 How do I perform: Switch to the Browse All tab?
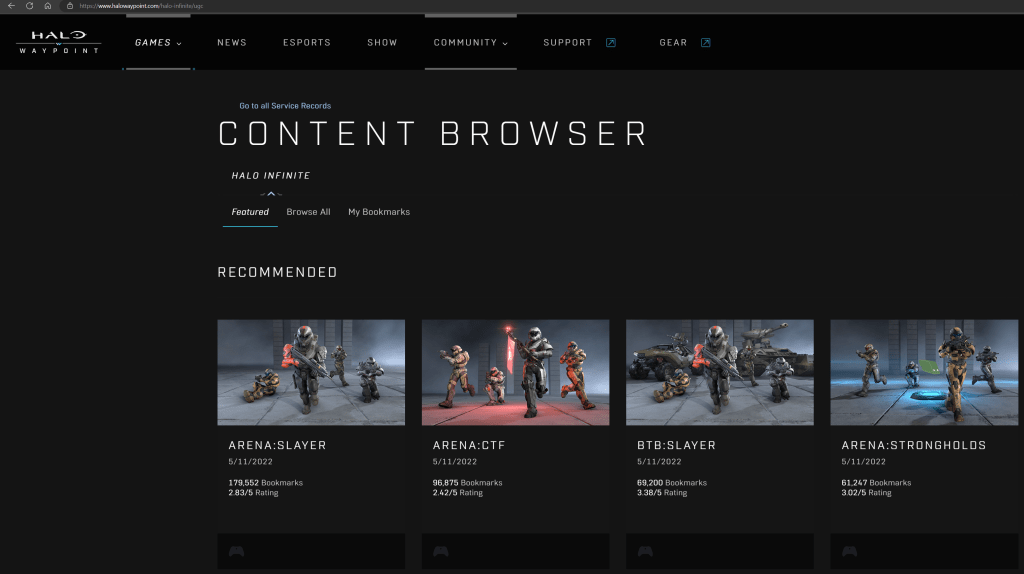[308, 212]
